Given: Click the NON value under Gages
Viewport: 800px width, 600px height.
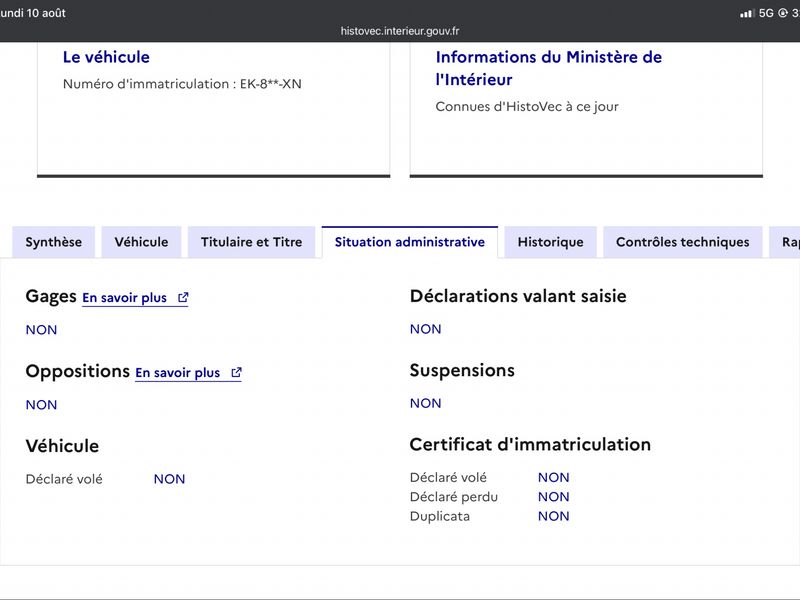Looking at the screenshot, I should pos(41,330).
